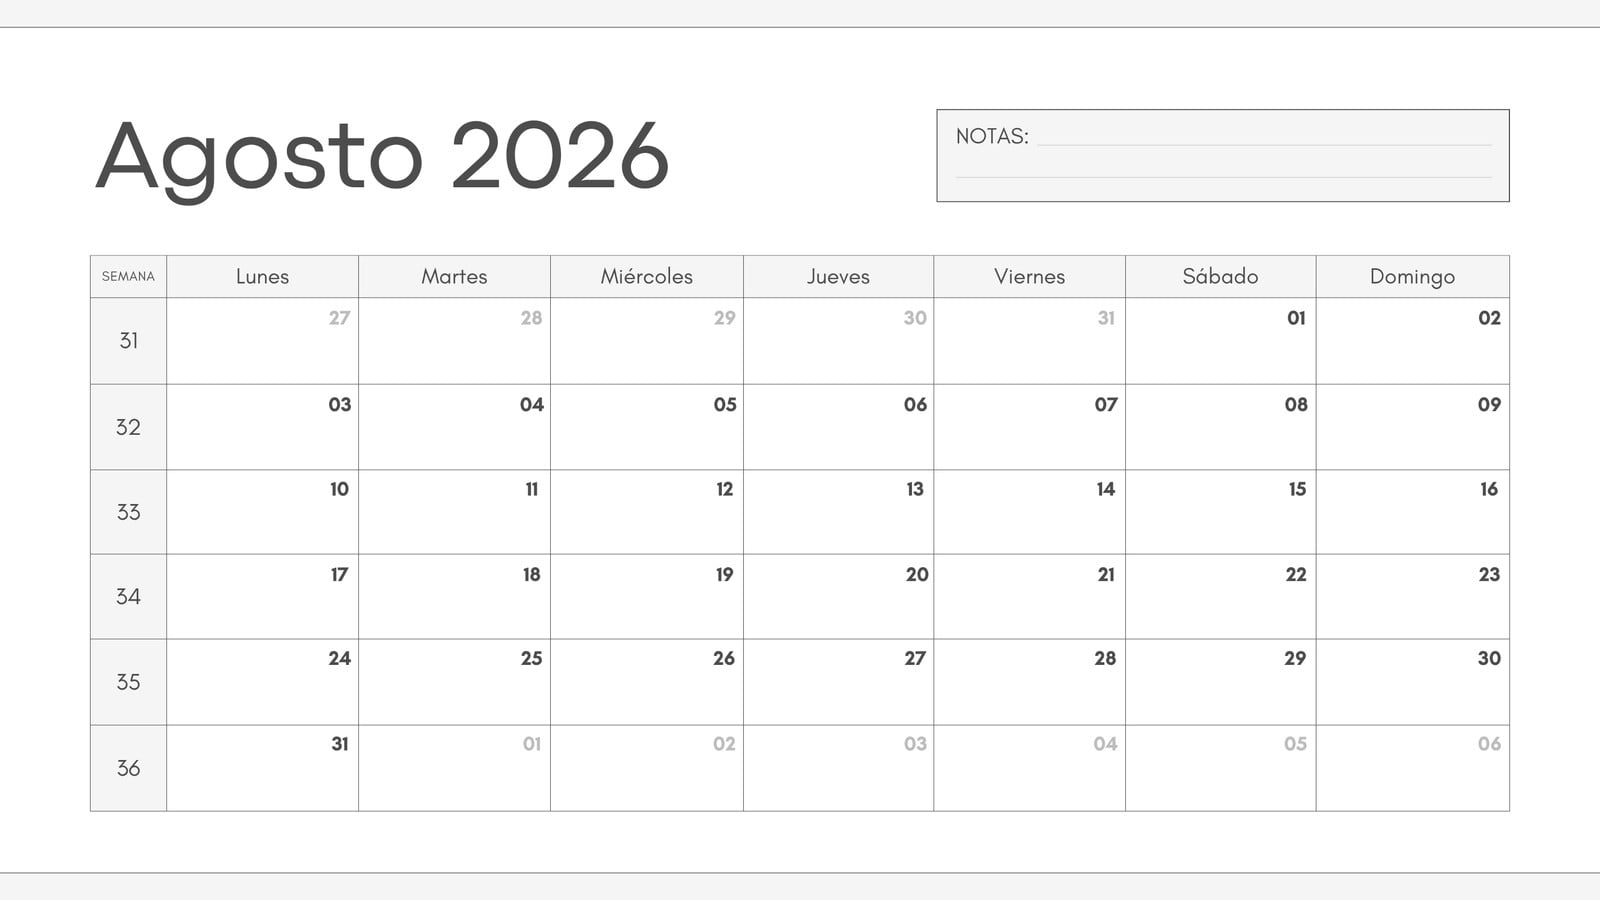Click the NOTAS first writing line
The width and height of the screenshot is (1600, 900).
[x=1264, y=144]
